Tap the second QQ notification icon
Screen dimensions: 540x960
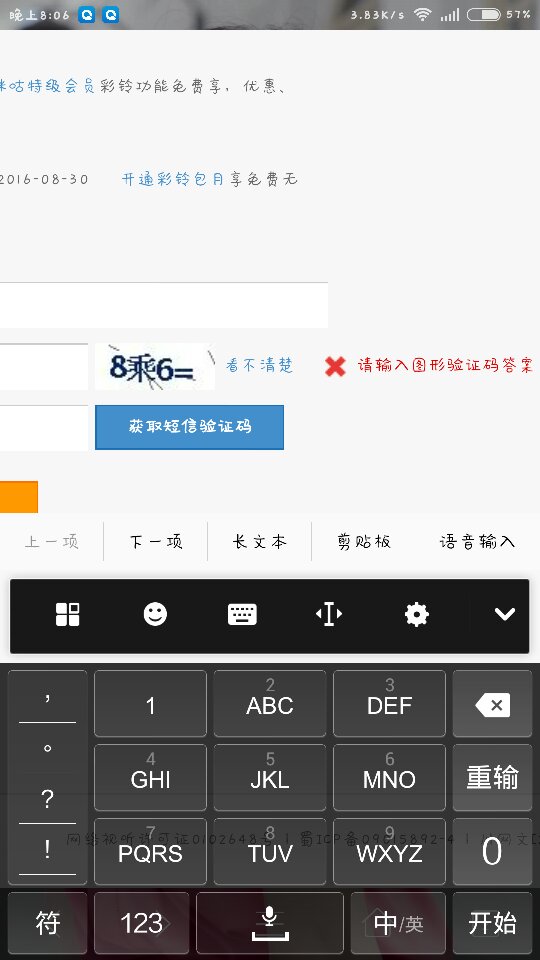point(111,15)
